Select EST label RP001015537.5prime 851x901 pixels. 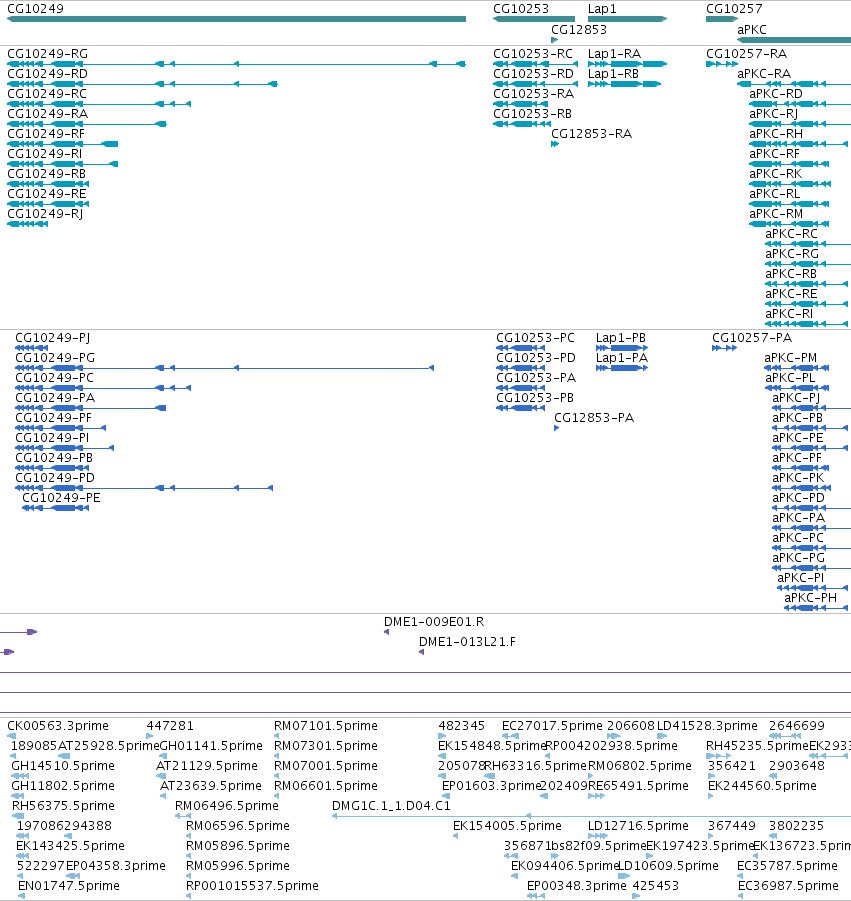click(x=252, y=885)
